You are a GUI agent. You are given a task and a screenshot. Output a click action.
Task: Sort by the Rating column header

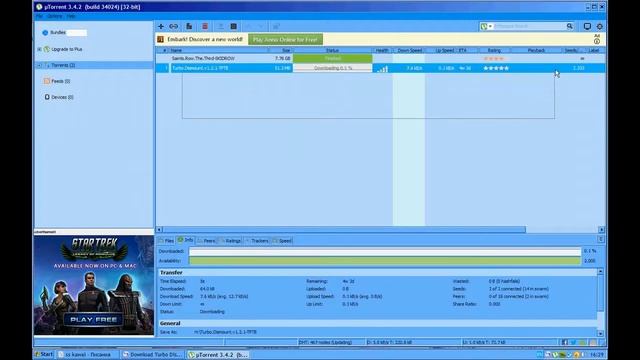494,50
